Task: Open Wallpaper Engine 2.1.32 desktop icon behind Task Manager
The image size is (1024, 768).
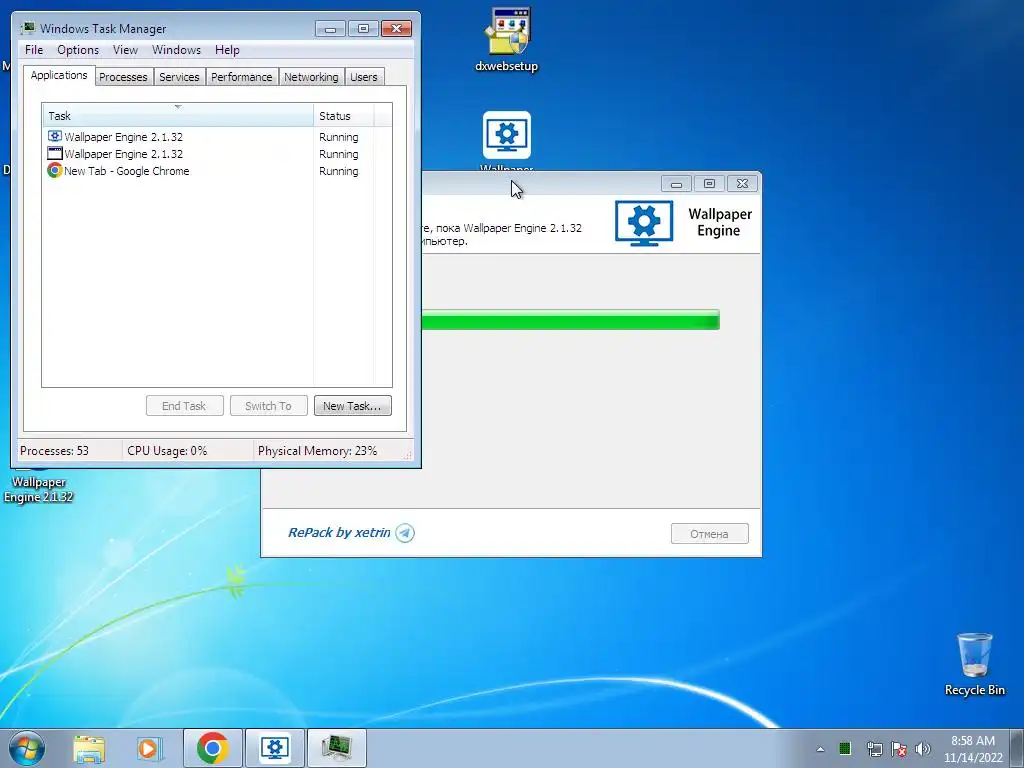Action: [x=38, y=486]
